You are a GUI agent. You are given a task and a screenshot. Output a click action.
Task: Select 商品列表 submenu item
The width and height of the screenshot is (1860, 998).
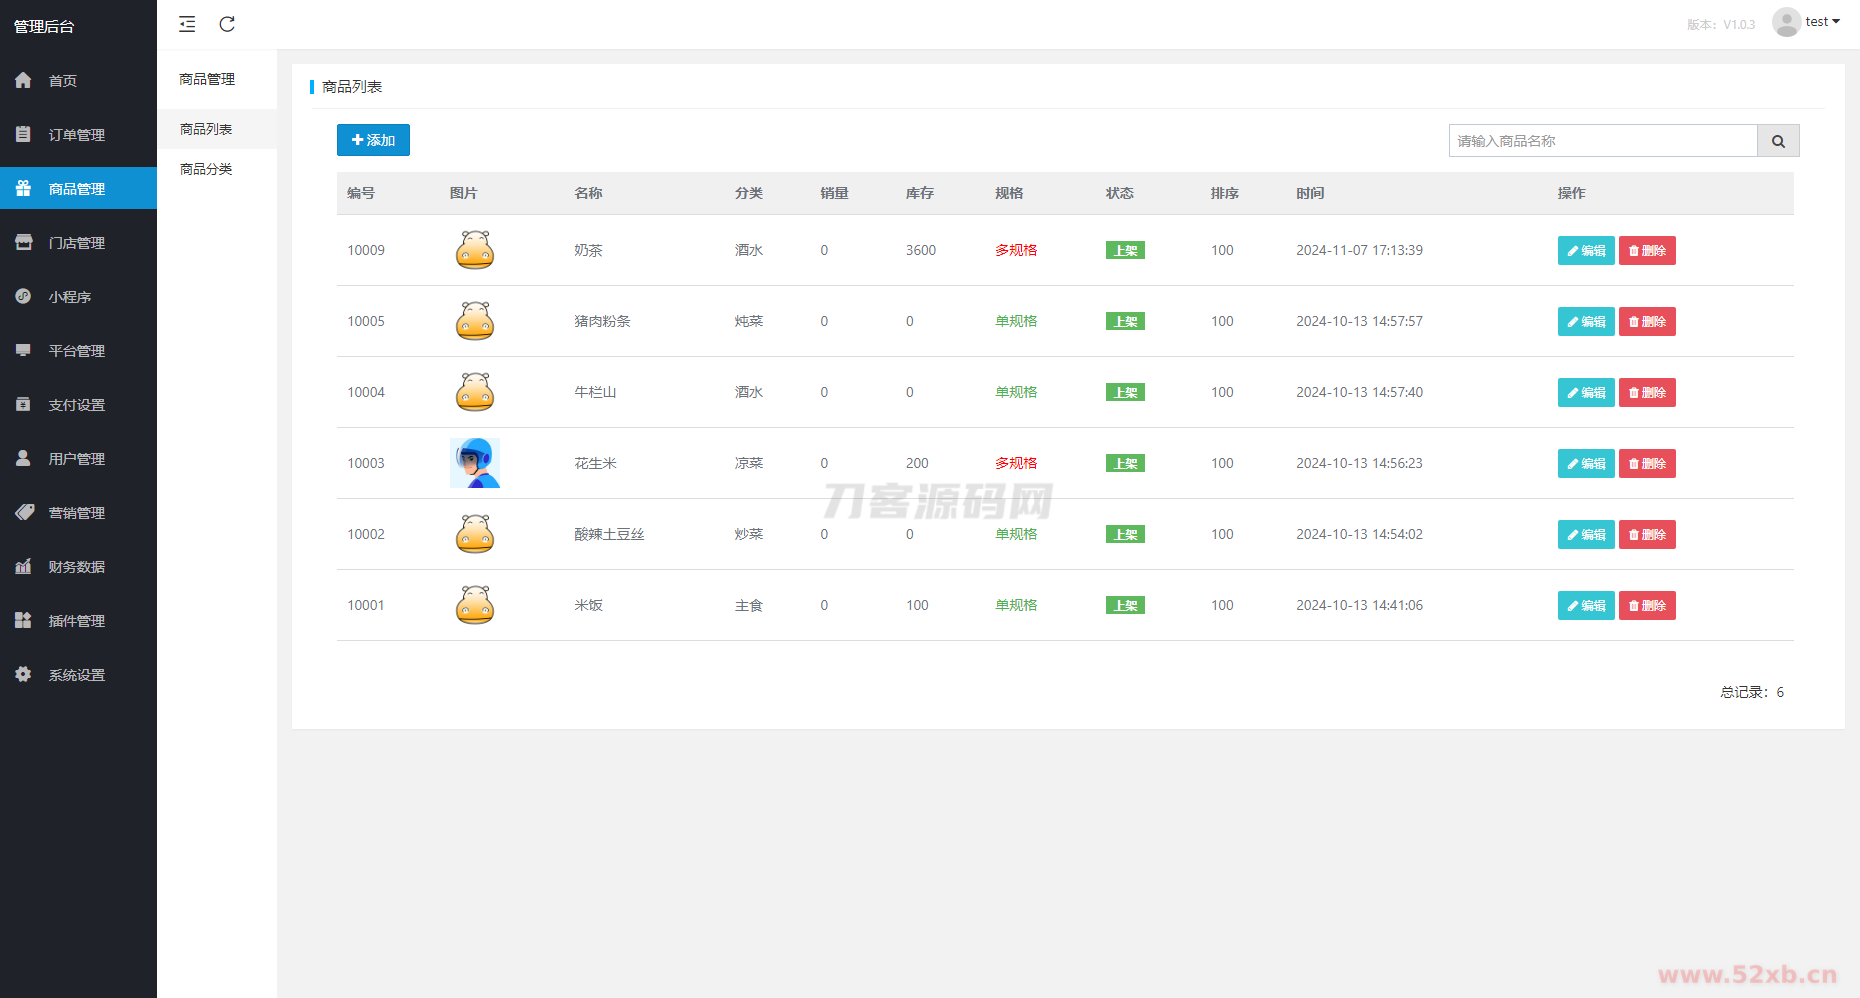click(x=206, y=129)
